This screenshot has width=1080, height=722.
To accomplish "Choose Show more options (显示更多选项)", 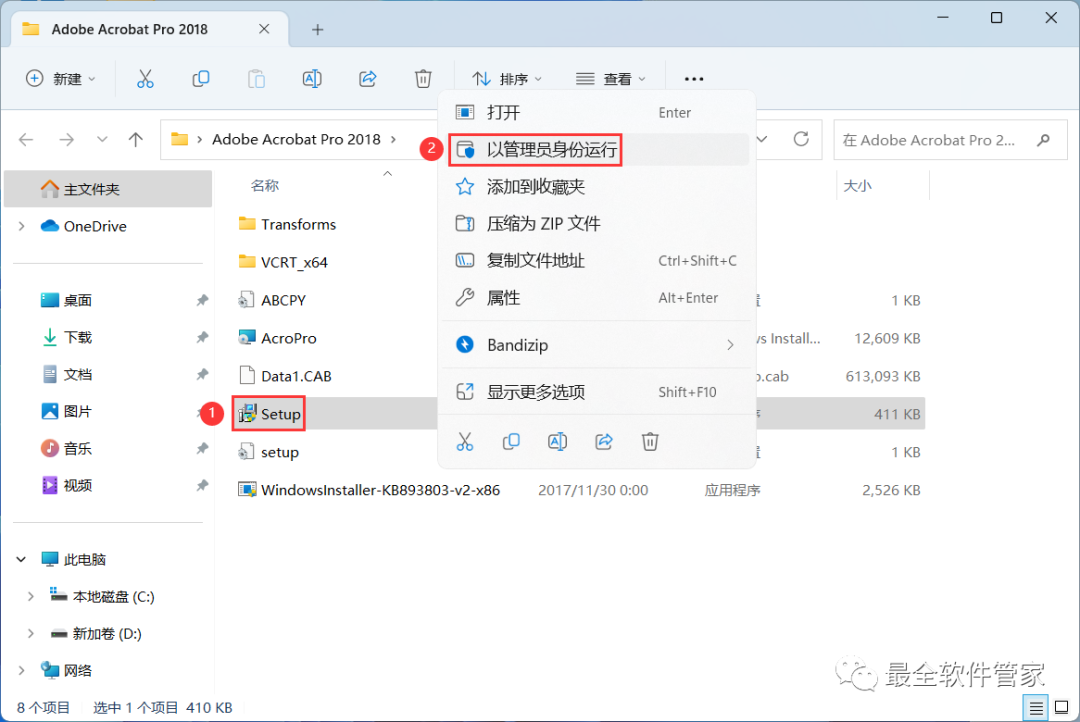I will coord(595,392).
